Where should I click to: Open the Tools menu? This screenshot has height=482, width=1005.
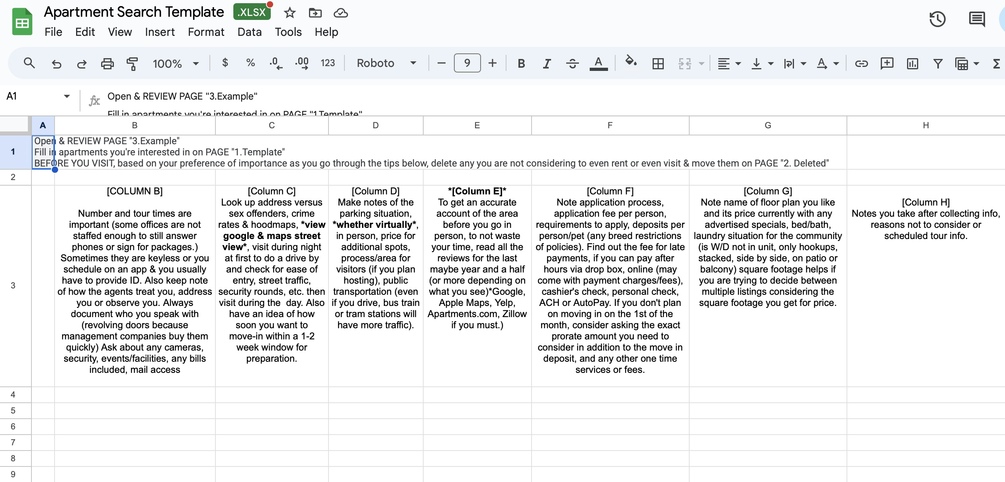pos(288,32)
